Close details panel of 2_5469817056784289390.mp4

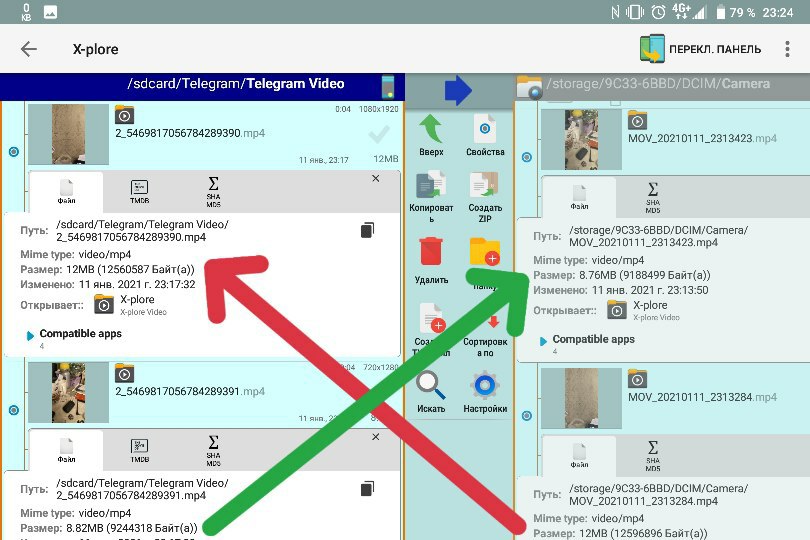[376, 178]
